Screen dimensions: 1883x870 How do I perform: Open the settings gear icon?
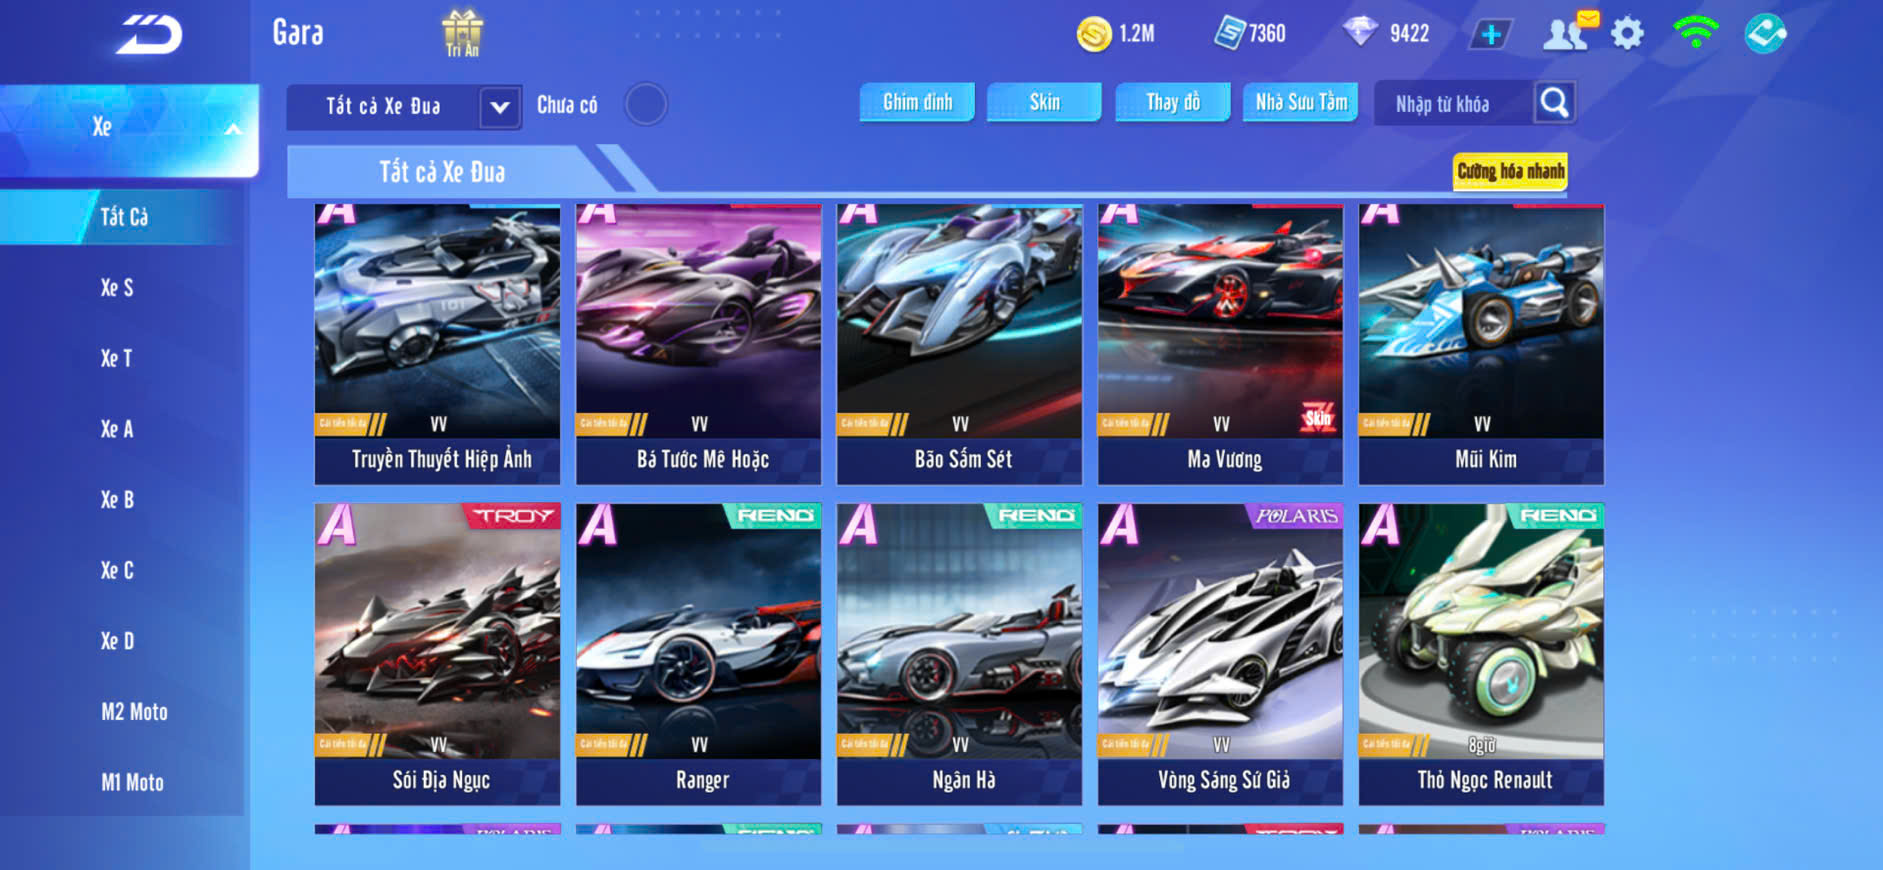[x=1627, y=34]
